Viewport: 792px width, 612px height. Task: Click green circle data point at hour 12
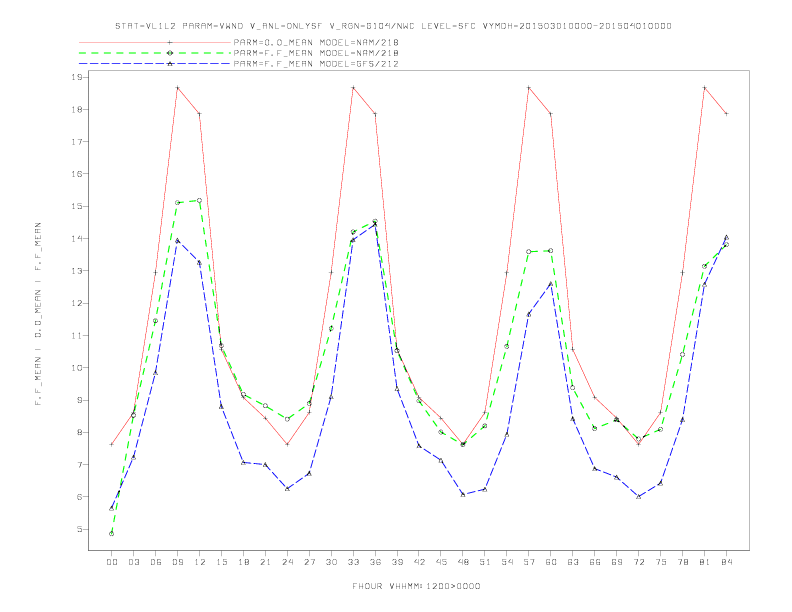point(200,200)
